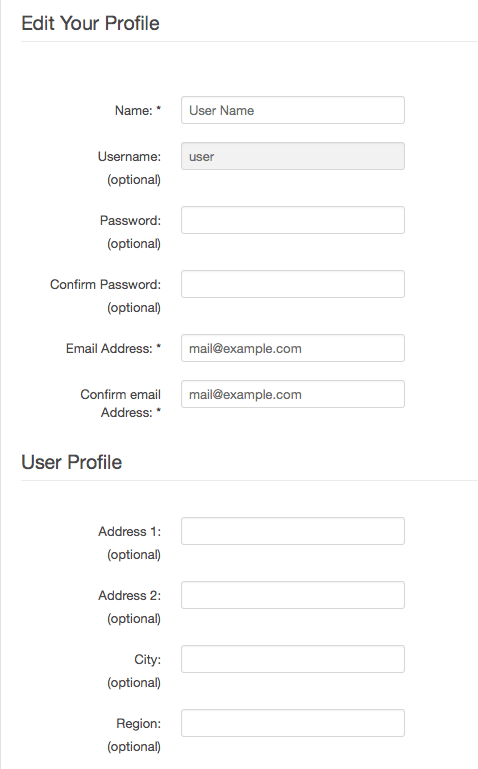Click the Password label
Image resolution: width=478 pixels, height=769 pixels.
(130, 220)
